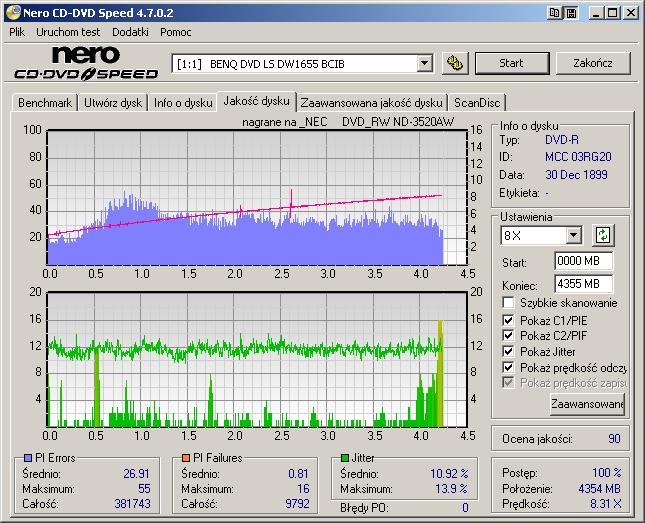Maximize the Nero CD-DVD Speed window
Screen dimensions: 645x523
pyautogui.click(x=613, y=13)
